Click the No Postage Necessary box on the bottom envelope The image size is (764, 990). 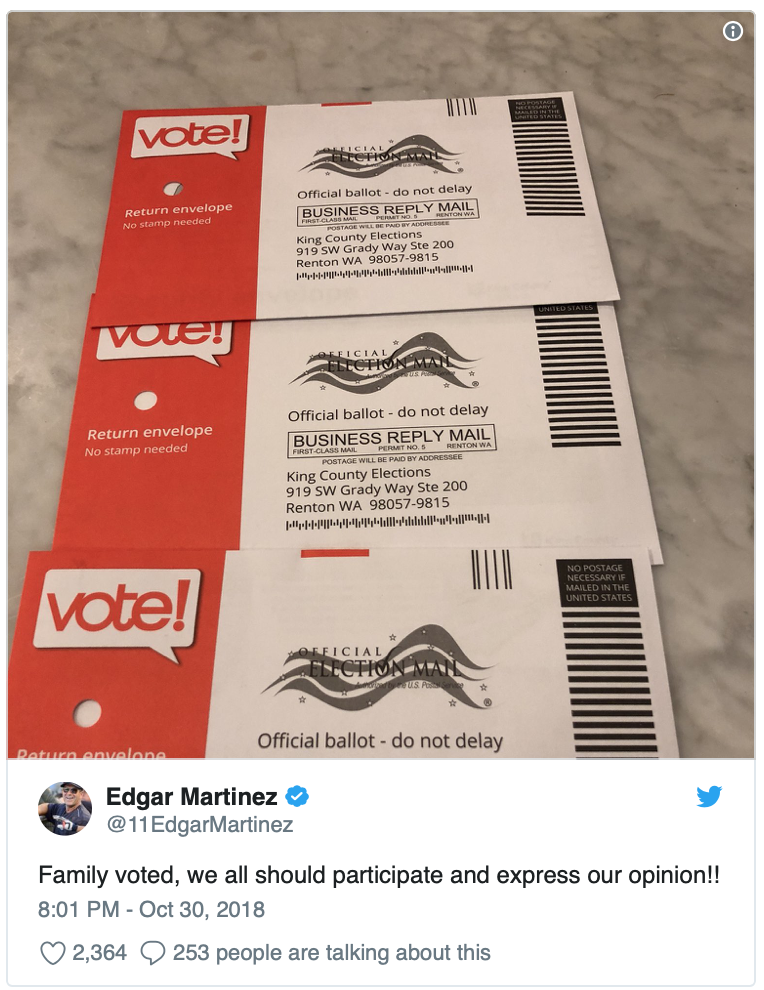[598, 583]
